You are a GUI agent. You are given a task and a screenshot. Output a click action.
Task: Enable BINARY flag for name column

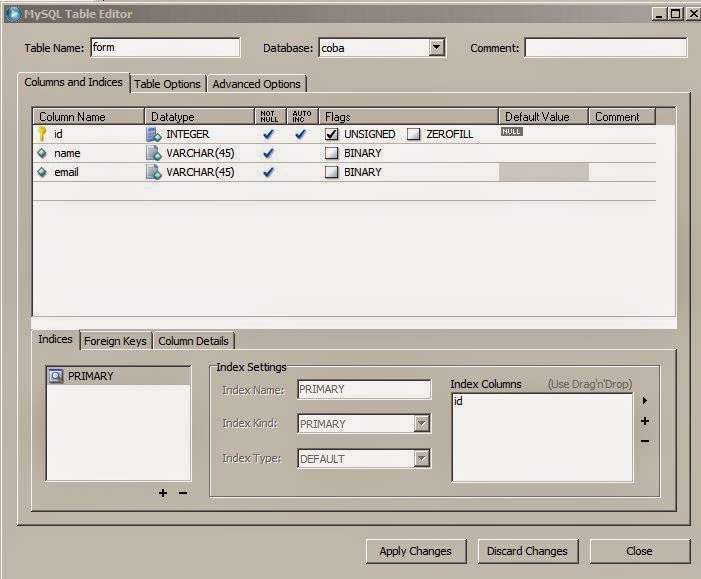(331, 153)
